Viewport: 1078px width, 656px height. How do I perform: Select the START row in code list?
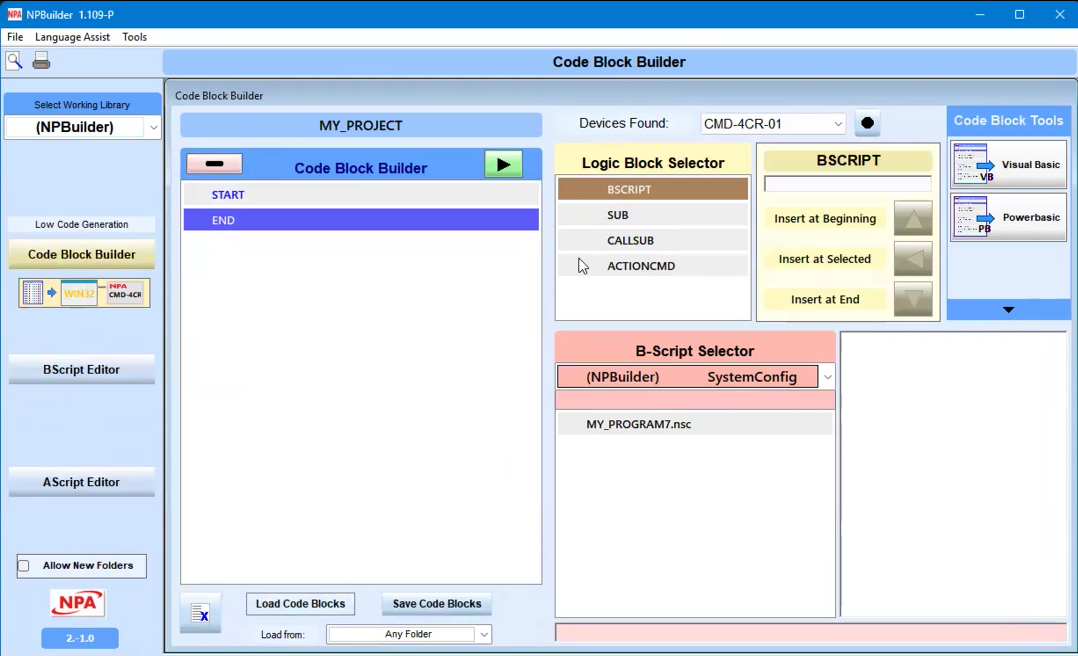click(x=361, y=195)
